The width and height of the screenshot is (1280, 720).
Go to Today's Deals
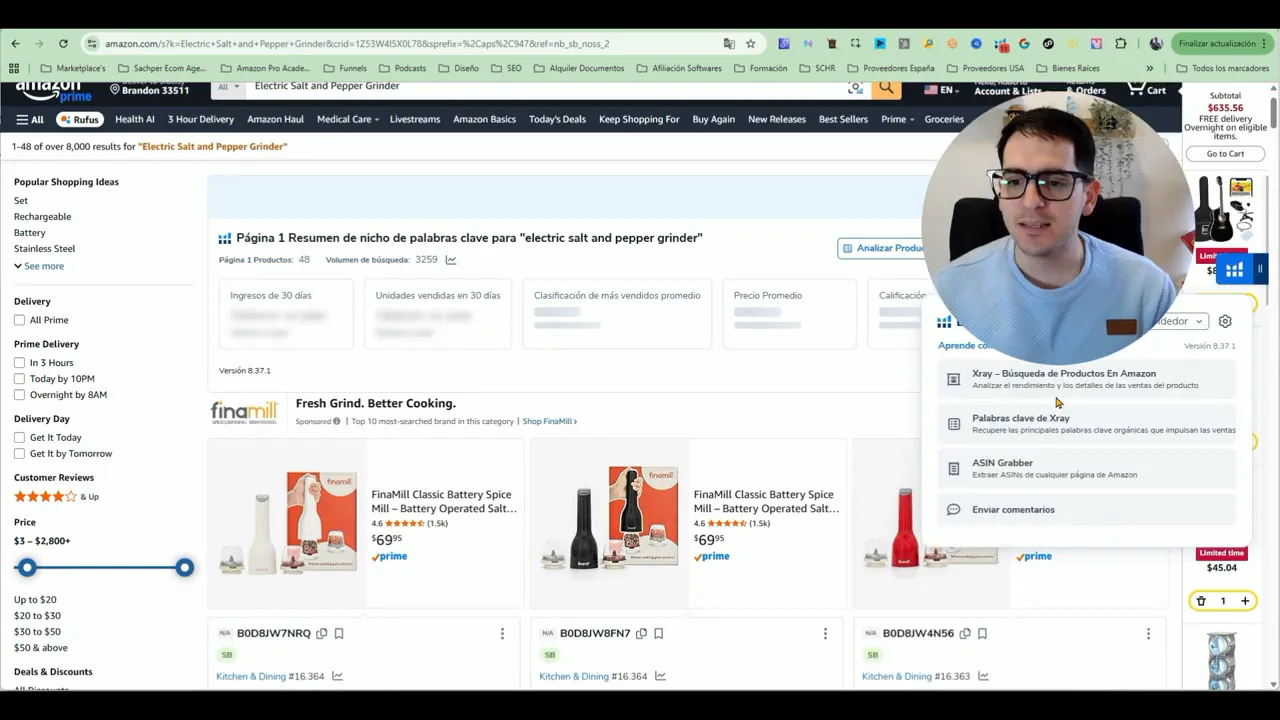click(557, 119)
